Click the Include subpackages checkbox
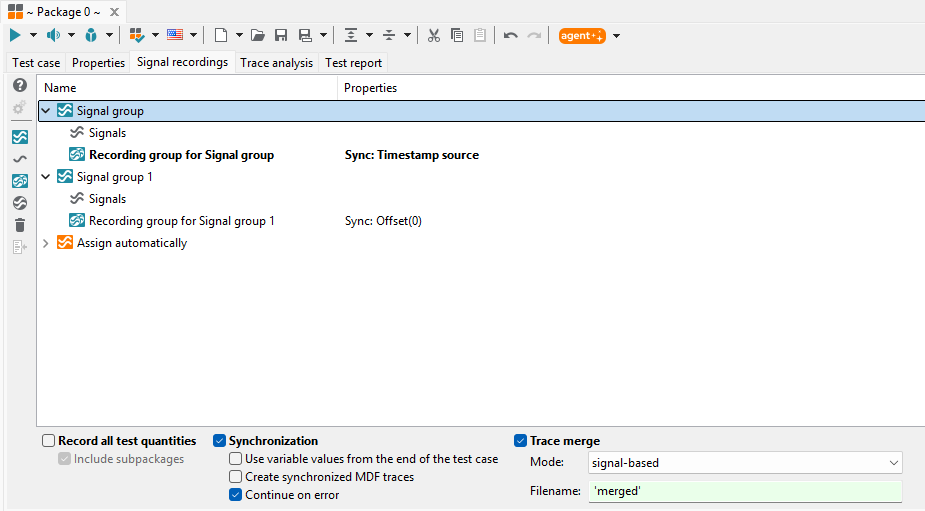925x511 pixels. tap(64, 459)
